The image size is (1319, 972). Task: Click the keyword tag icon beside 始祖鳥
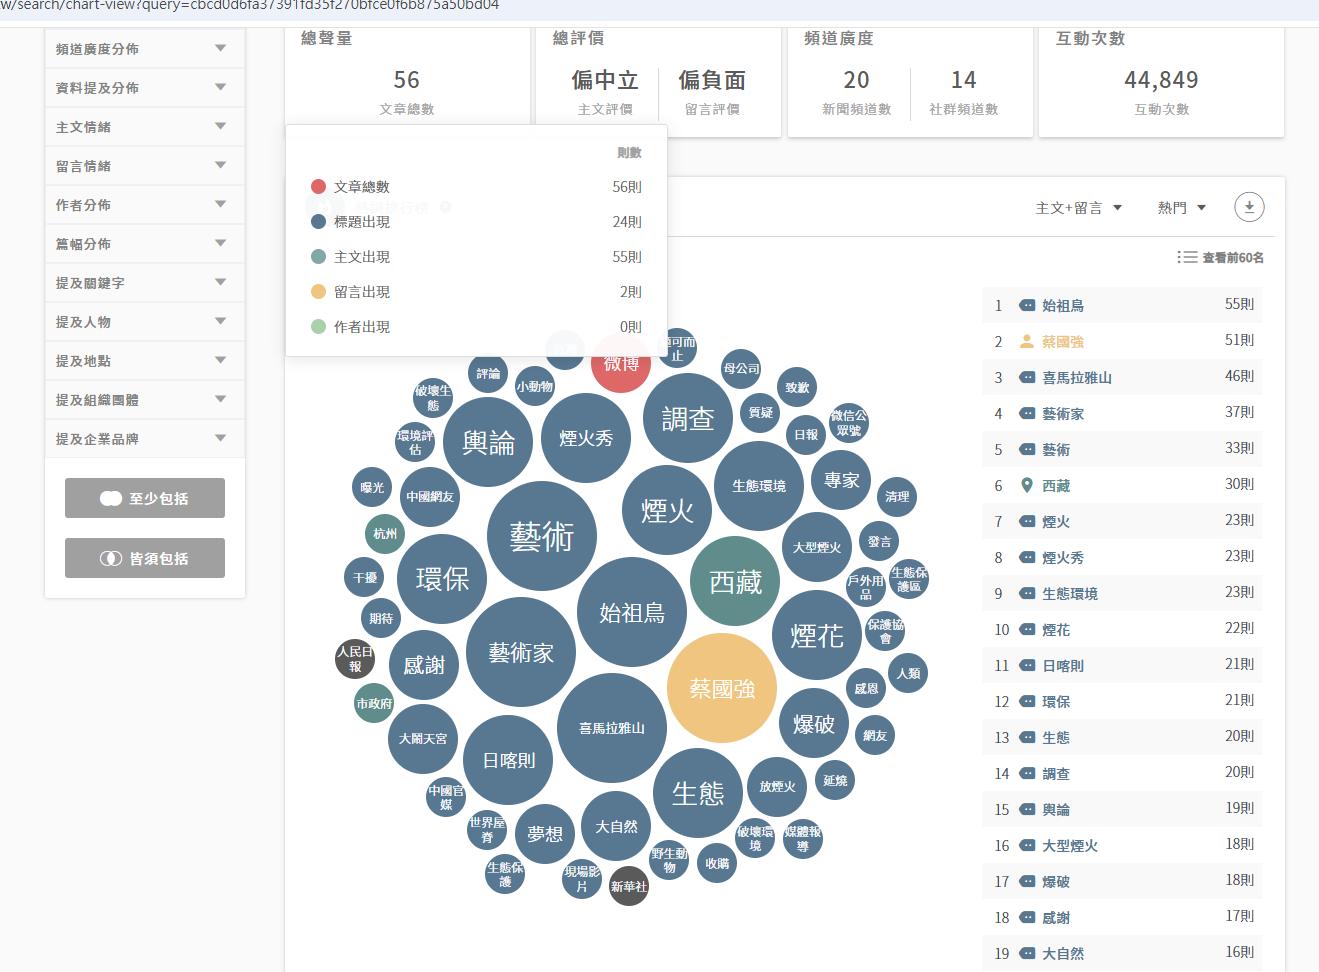click(x=1026, y=305)
